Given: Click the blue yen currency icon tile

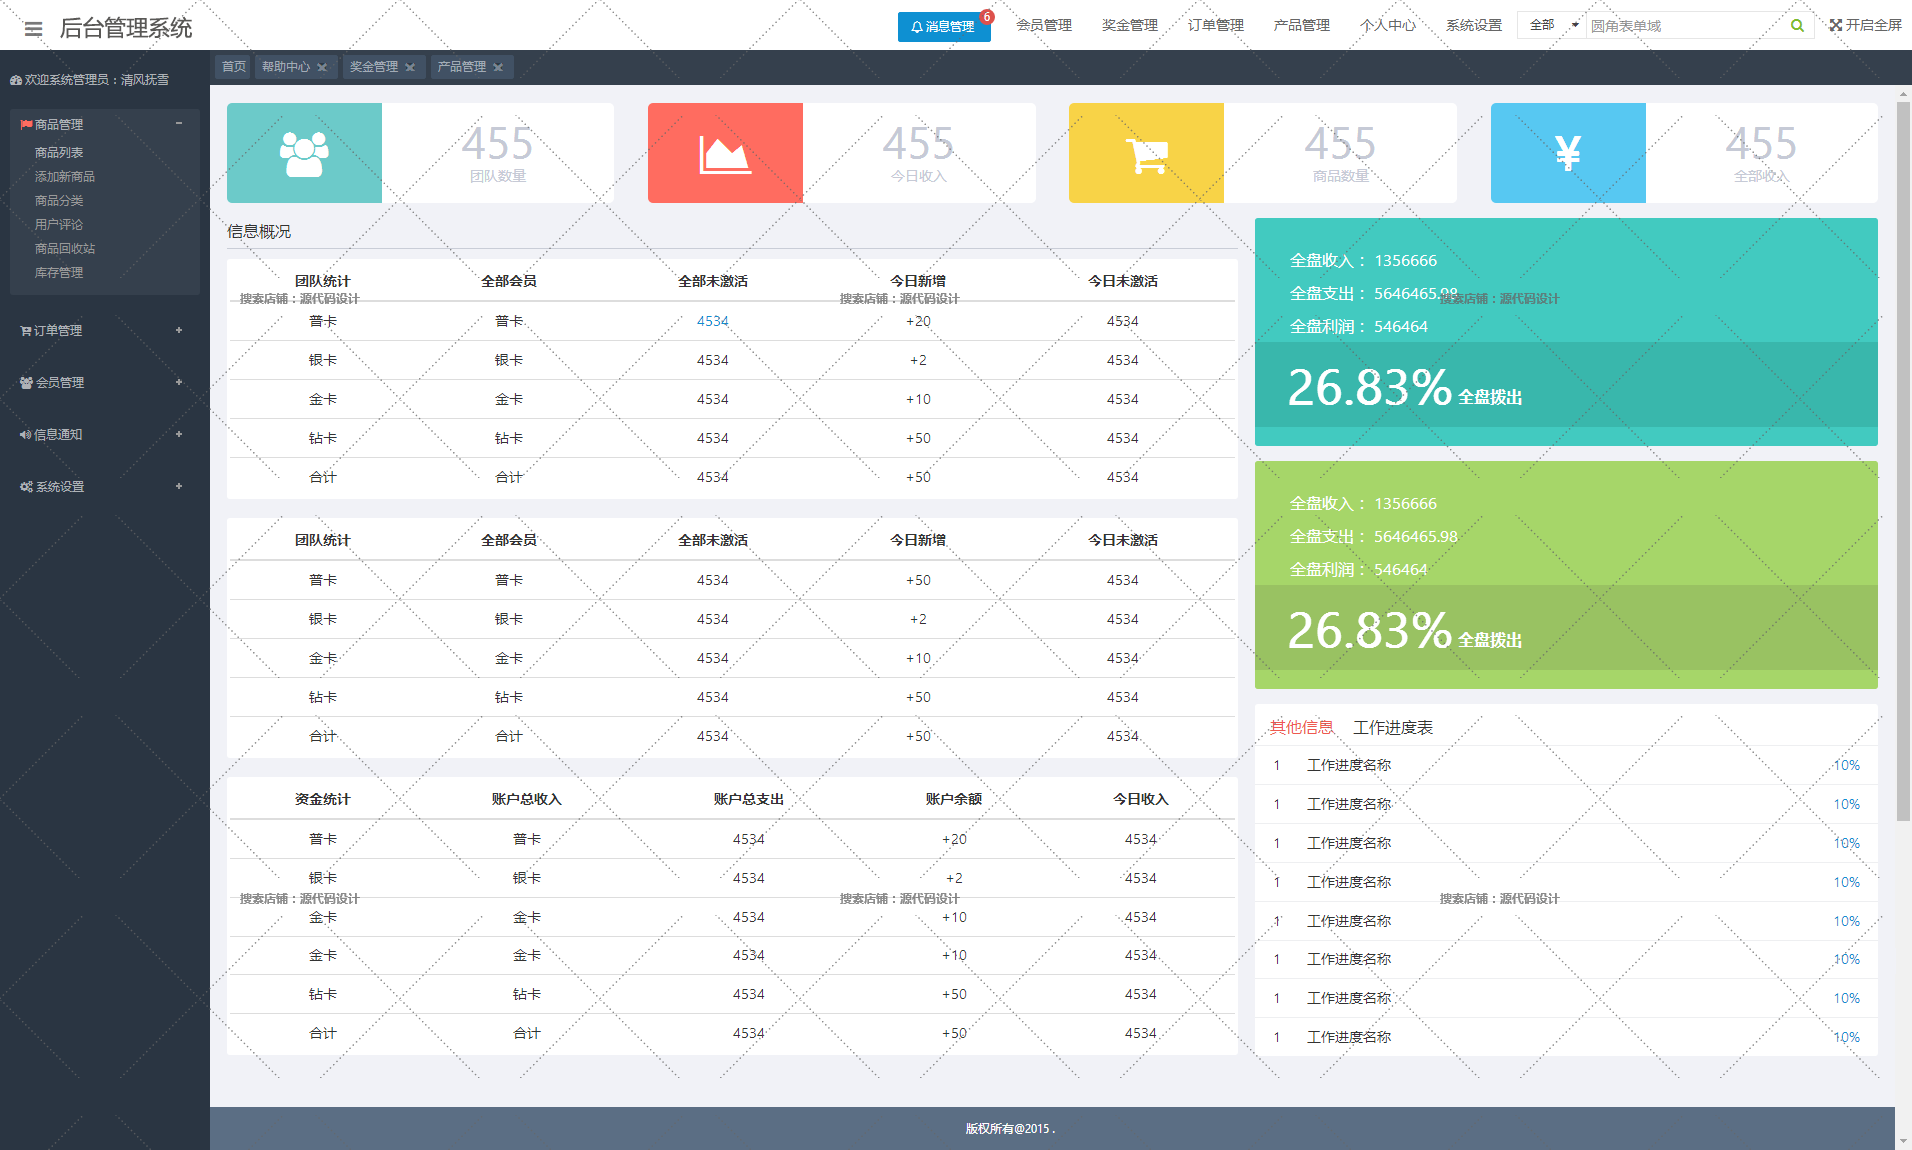Looking at the screenshot, I should tap(1568, 153).
